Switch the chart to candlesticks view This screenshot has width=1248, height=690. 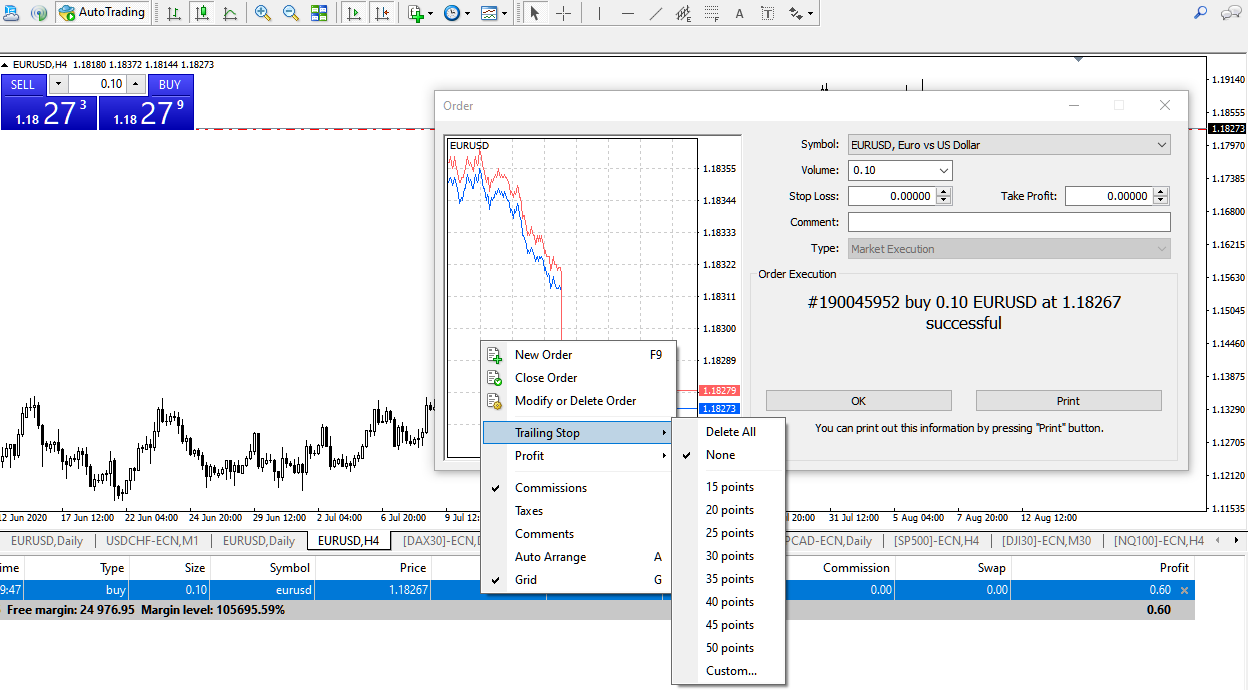point(203,13)
